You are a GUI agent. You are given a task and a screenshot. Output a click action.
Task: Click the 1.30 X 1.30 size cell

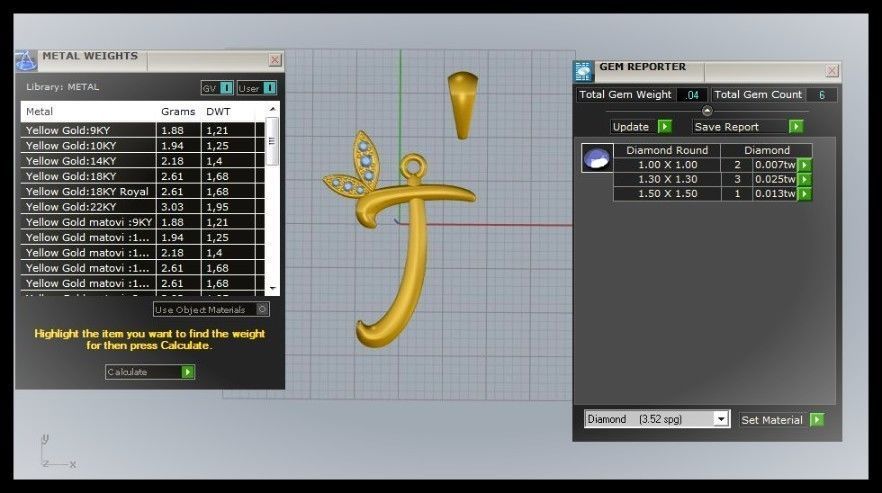(667, 180)
